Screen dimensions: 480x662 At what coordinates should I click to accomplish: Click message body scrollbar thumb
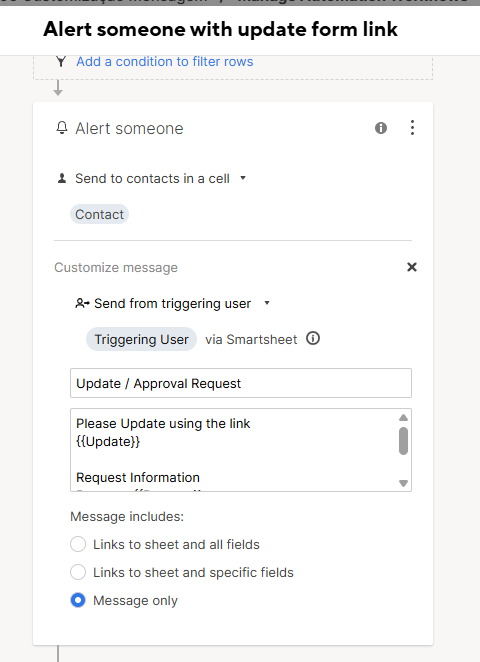(403, 441)
